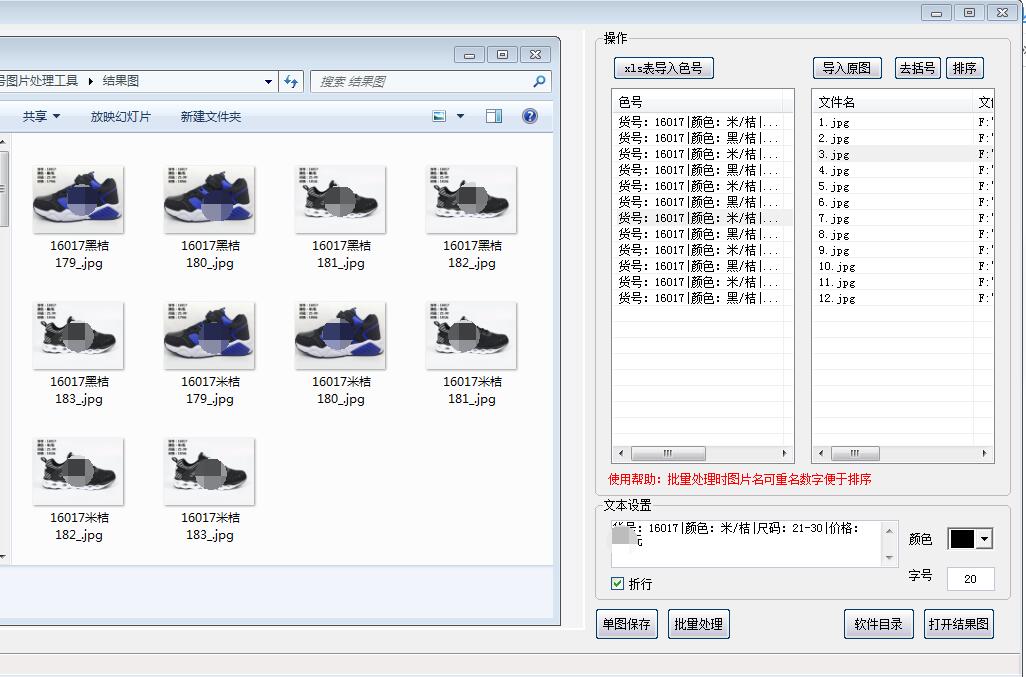The image size is (1026, 677).
Task: Select thumbnail 16017米桔183_jpg
Action: [x=209, y=490]
